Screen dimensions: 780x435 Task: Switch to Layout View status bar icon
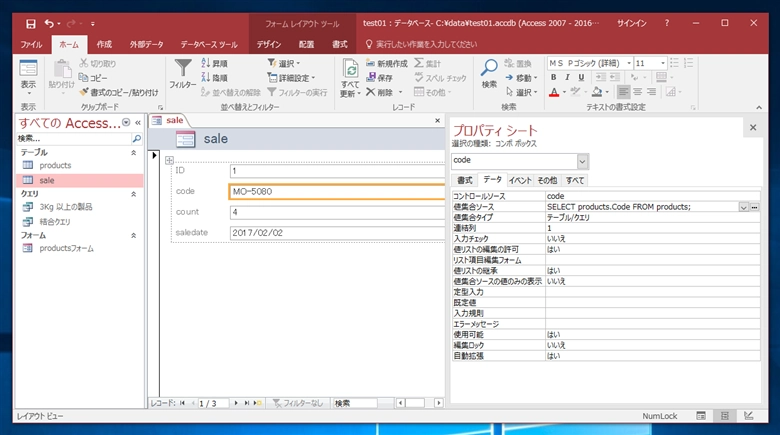[x=725, y=416]
